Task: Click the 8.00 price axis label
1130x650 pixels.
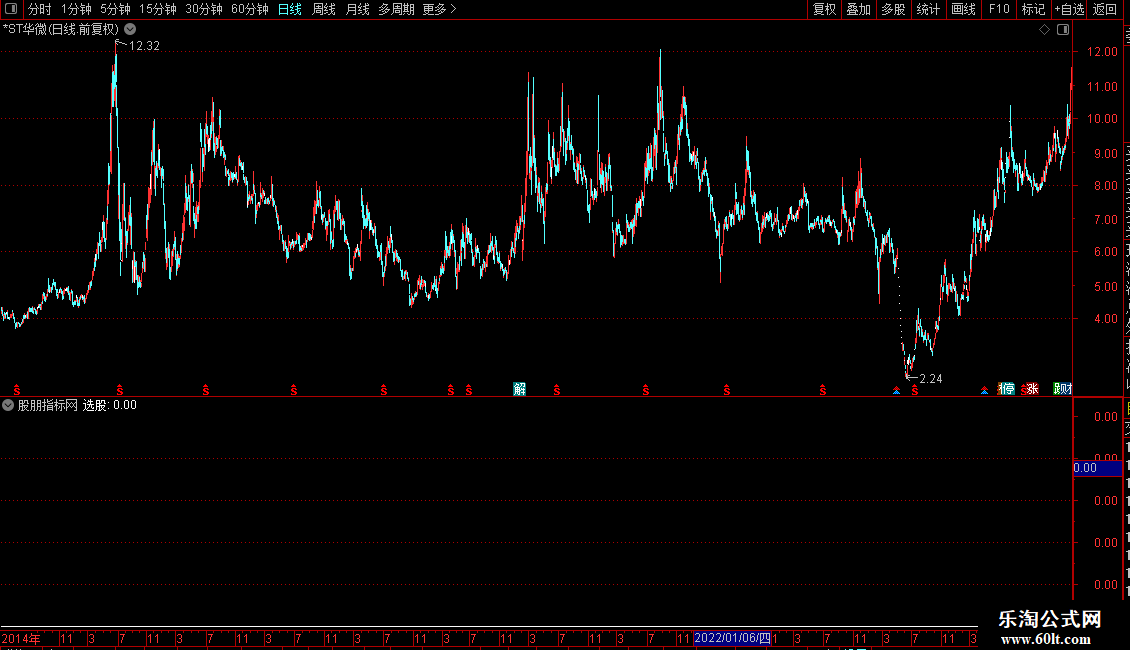Action: click(x=1105, y=185)
